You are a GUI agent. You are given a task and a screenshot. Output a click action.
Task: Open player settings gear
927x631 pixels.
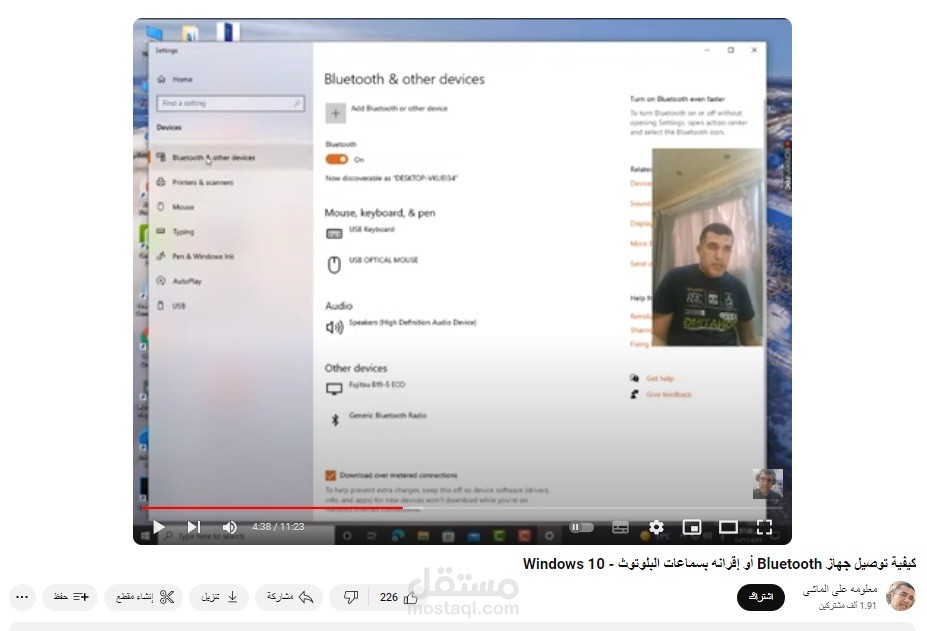(656, 527)
